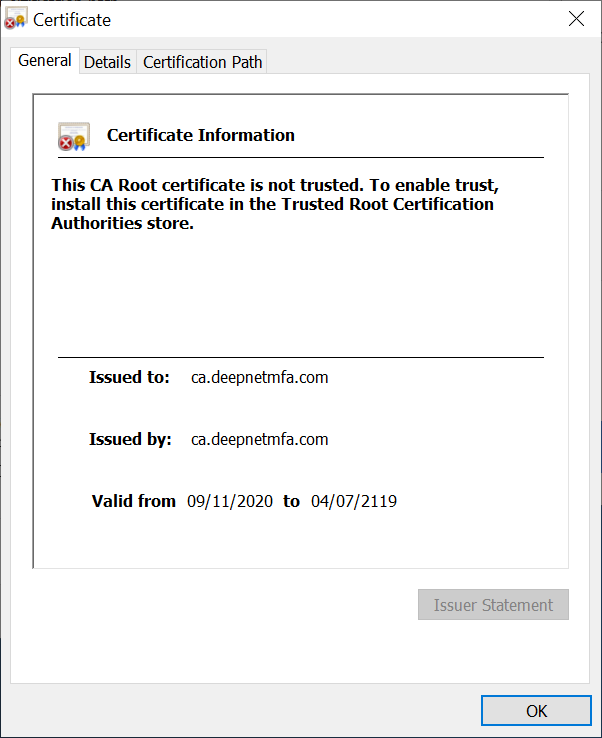Click the valid-from date 09/11/2020
This screenshot has width=602, height=738.
[230, 501]
